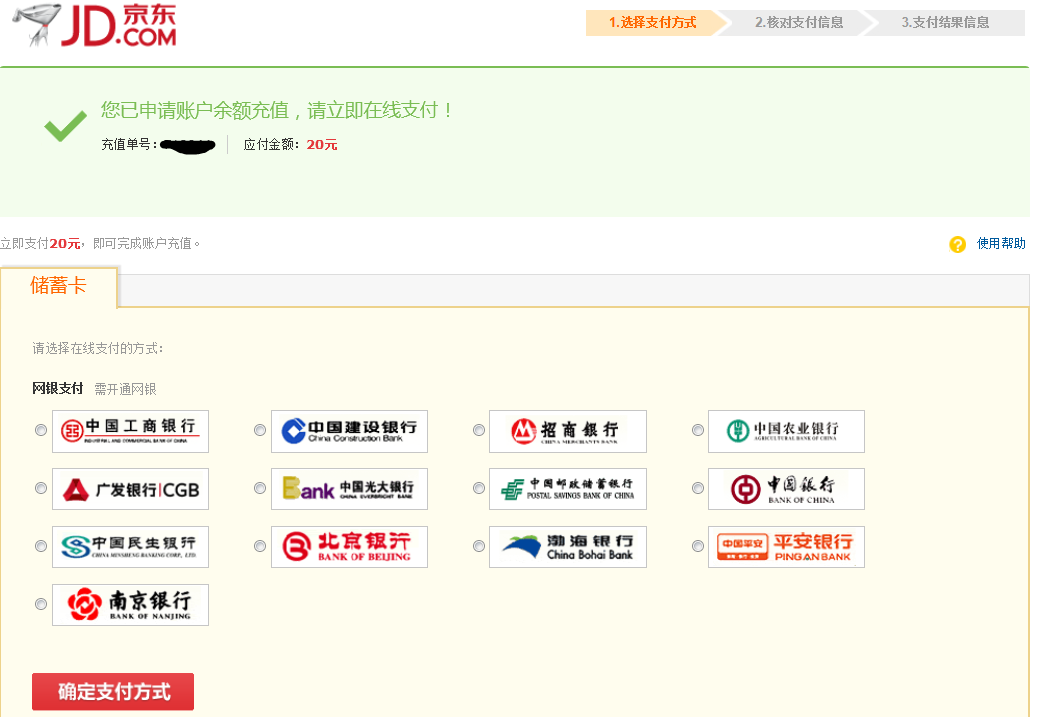Click the yellow question mark help icon
The height and width of the screenshot is (717, 1038).
[x=957, y=244]
